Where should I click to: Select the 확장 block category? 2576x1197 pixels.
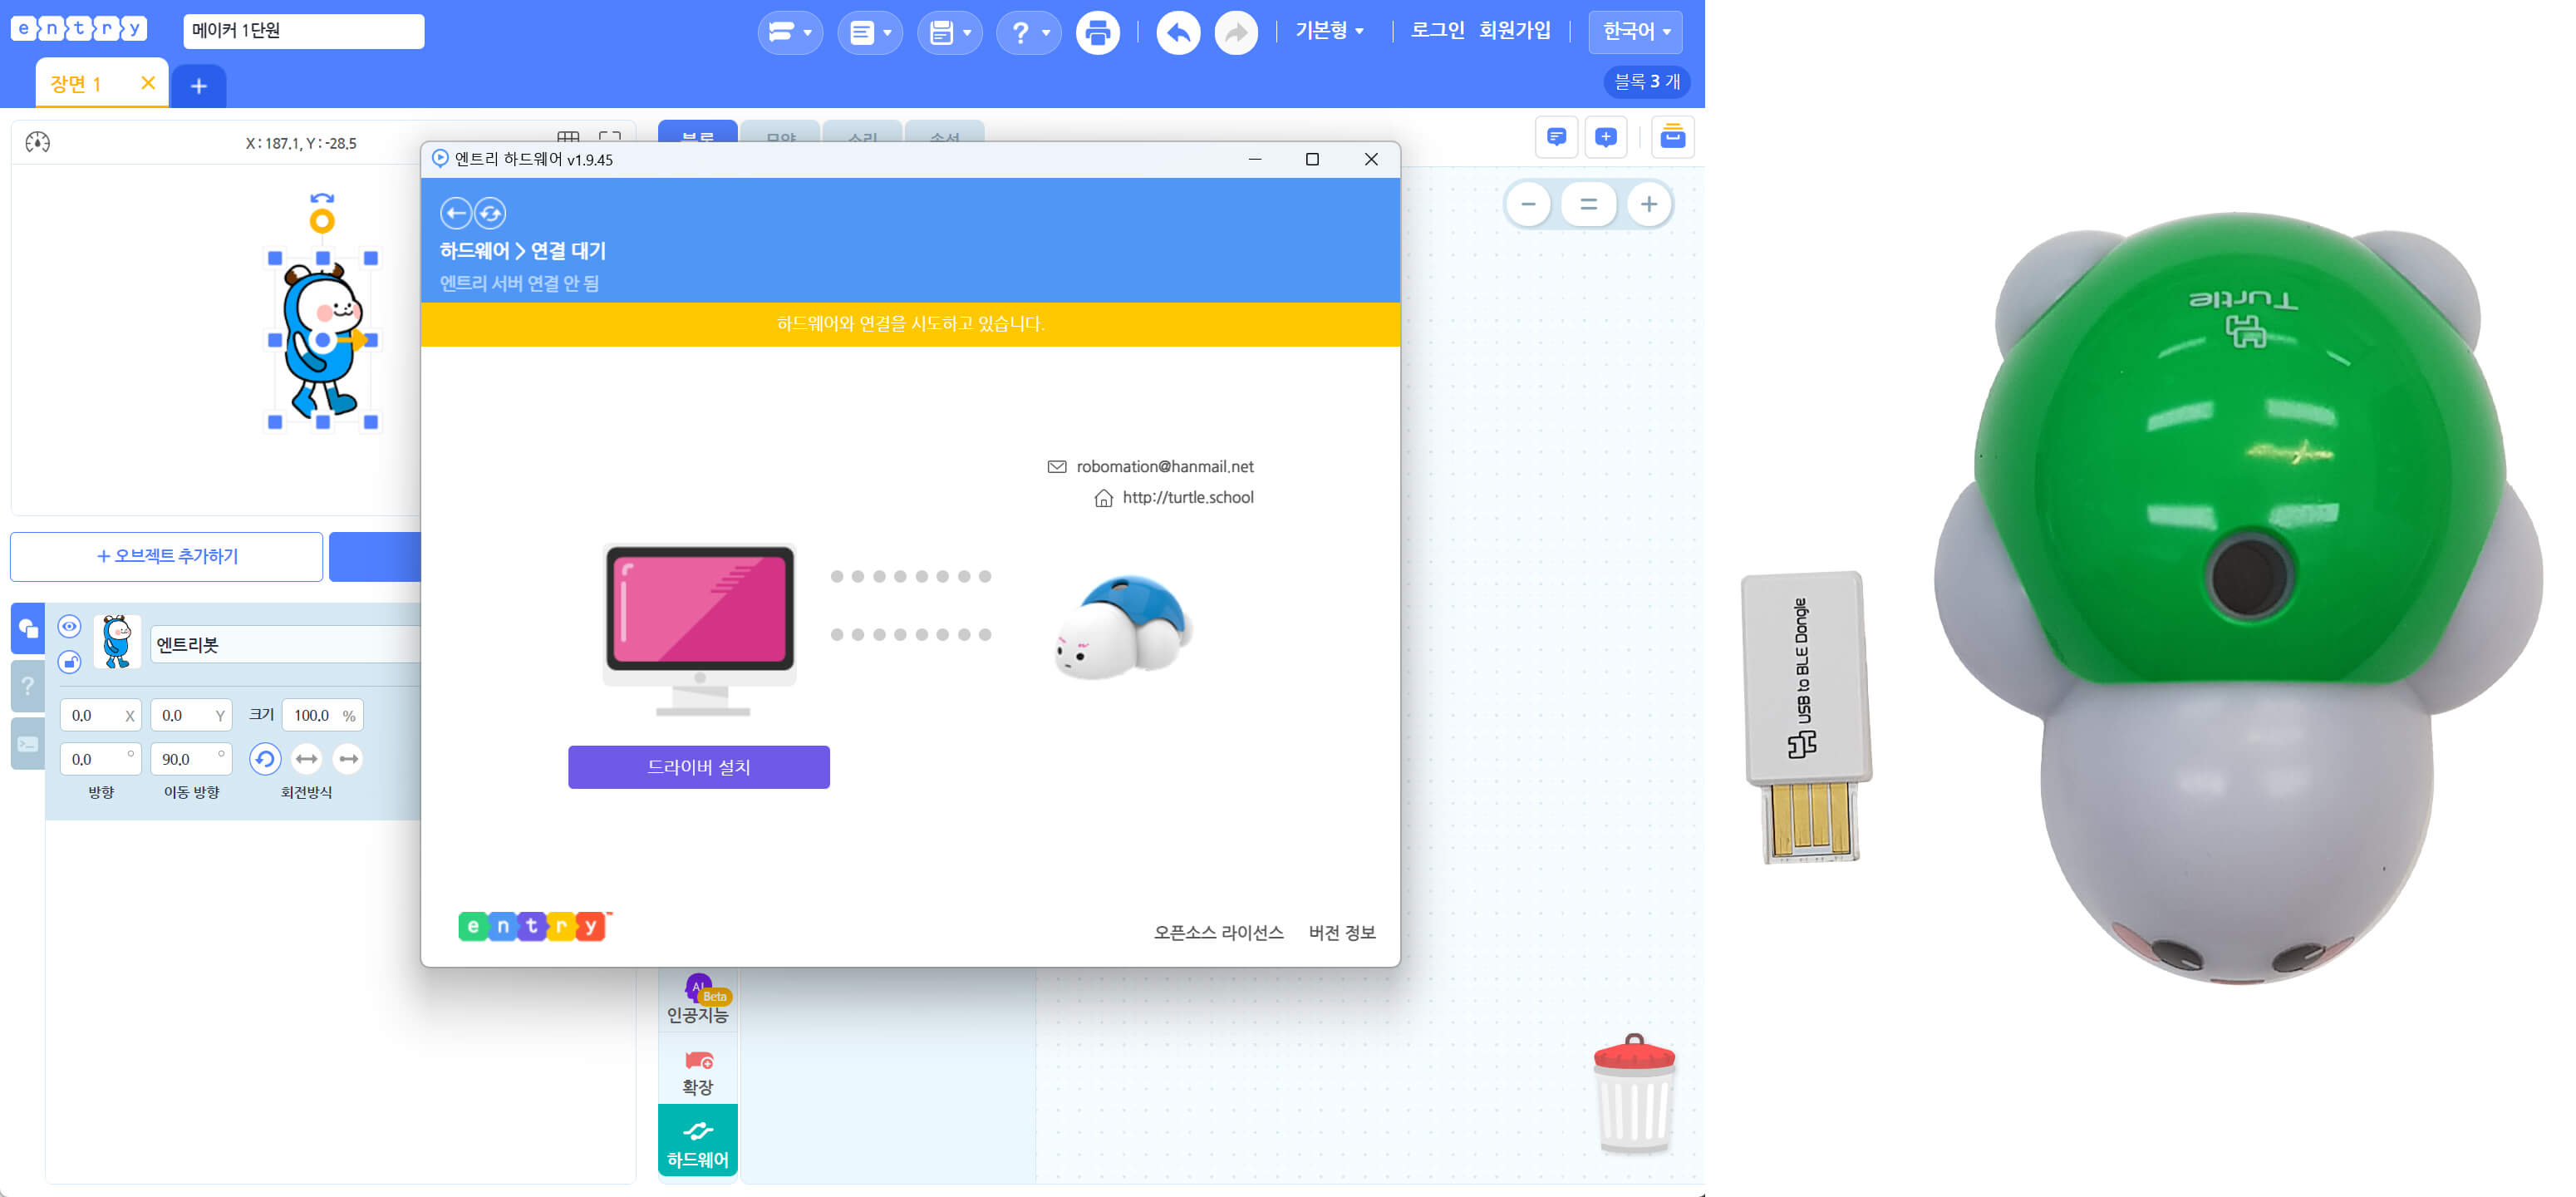[x=698, y=1073]
